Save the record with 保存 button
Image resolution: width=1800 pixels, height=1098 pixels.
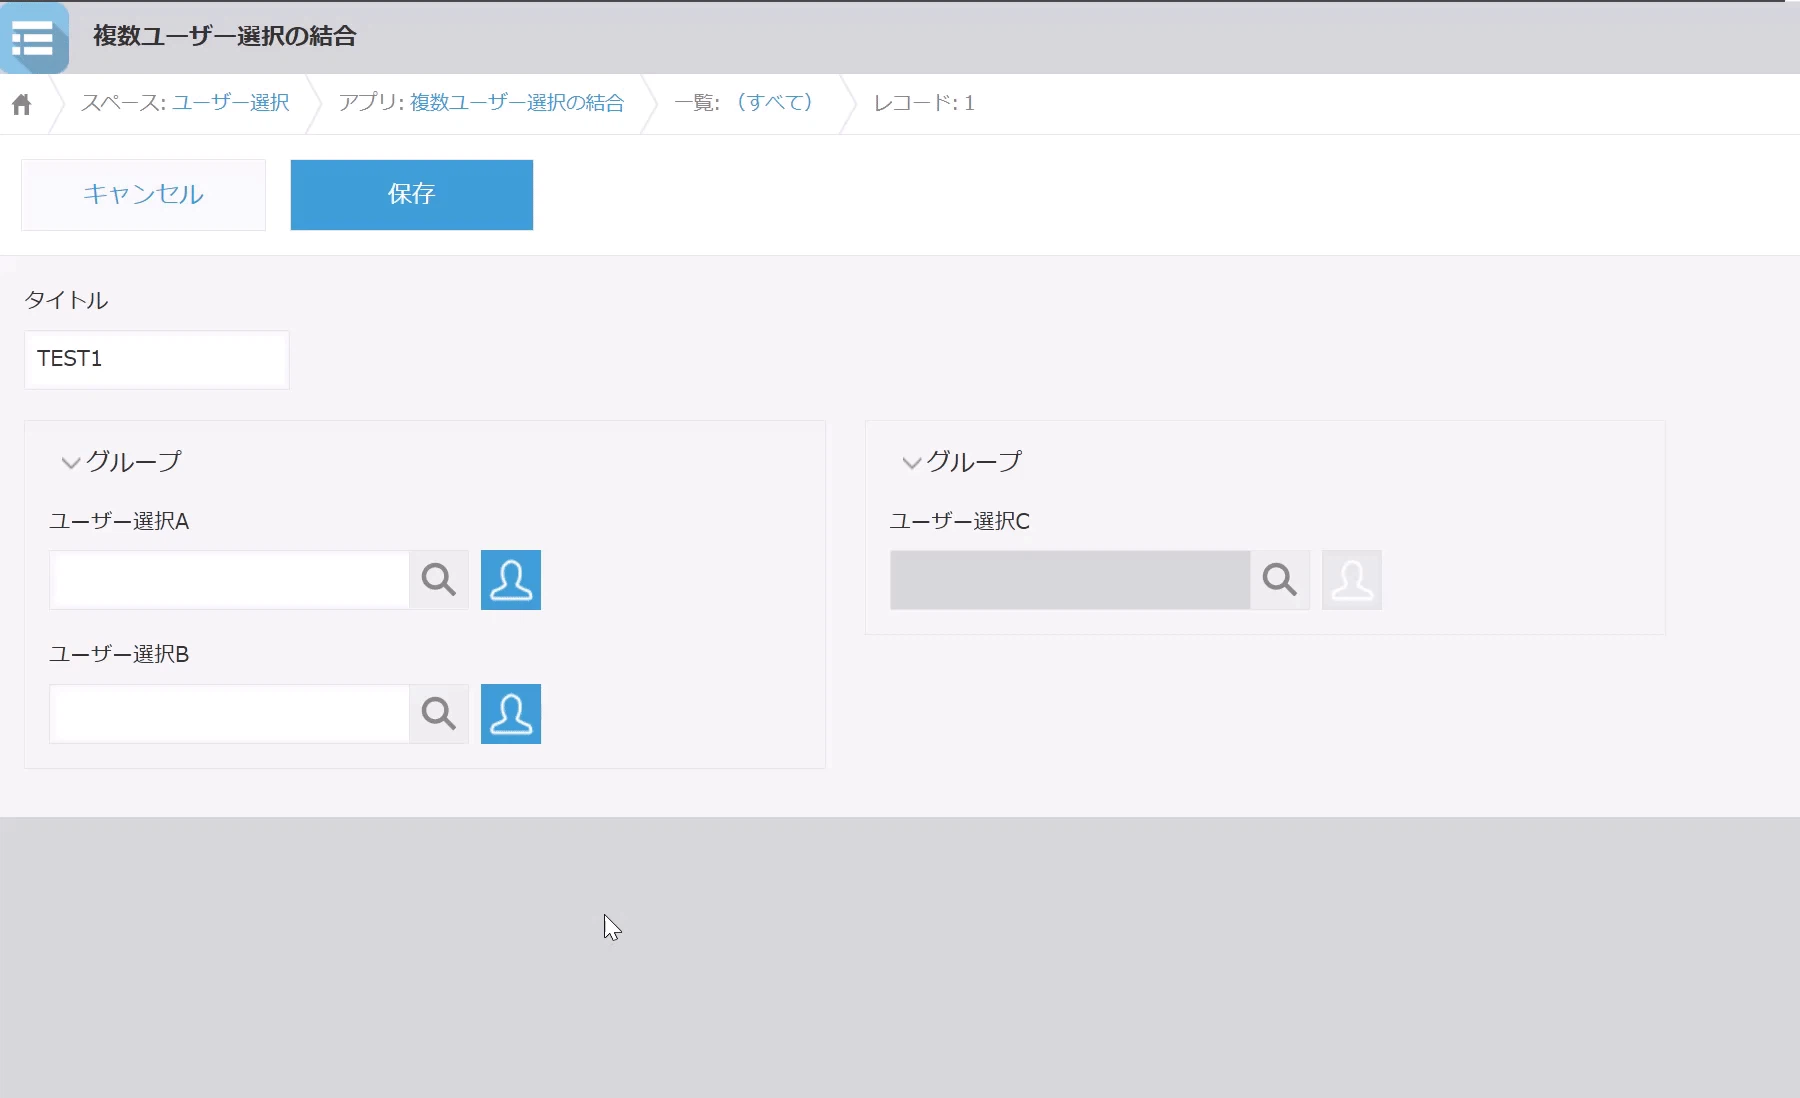[x=412, y=195]
